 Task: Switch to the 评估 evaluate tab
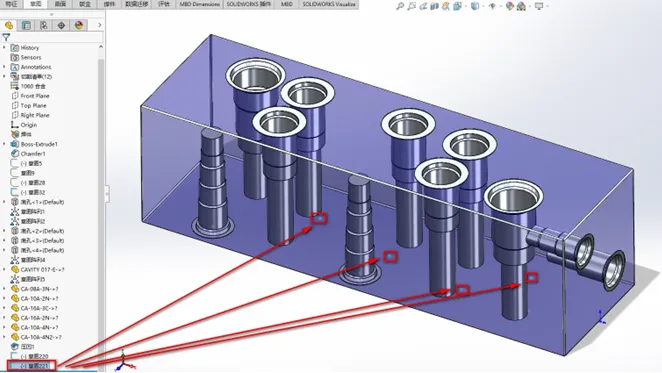pos(163,4)
